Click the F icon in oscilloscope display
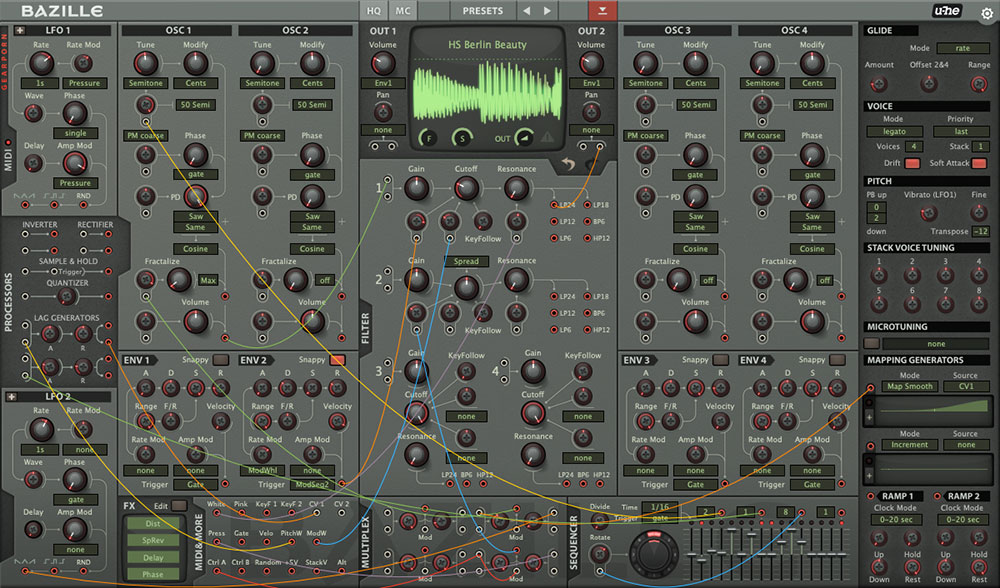The width and height of the screenshot is (1000, 588). point(429,138)
